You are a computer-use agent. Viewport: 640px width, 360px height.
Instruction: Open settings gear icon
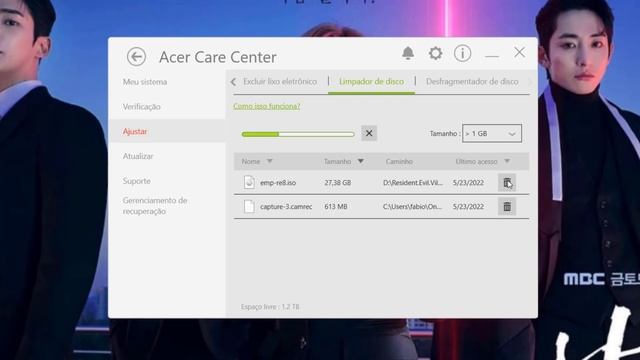436,53
